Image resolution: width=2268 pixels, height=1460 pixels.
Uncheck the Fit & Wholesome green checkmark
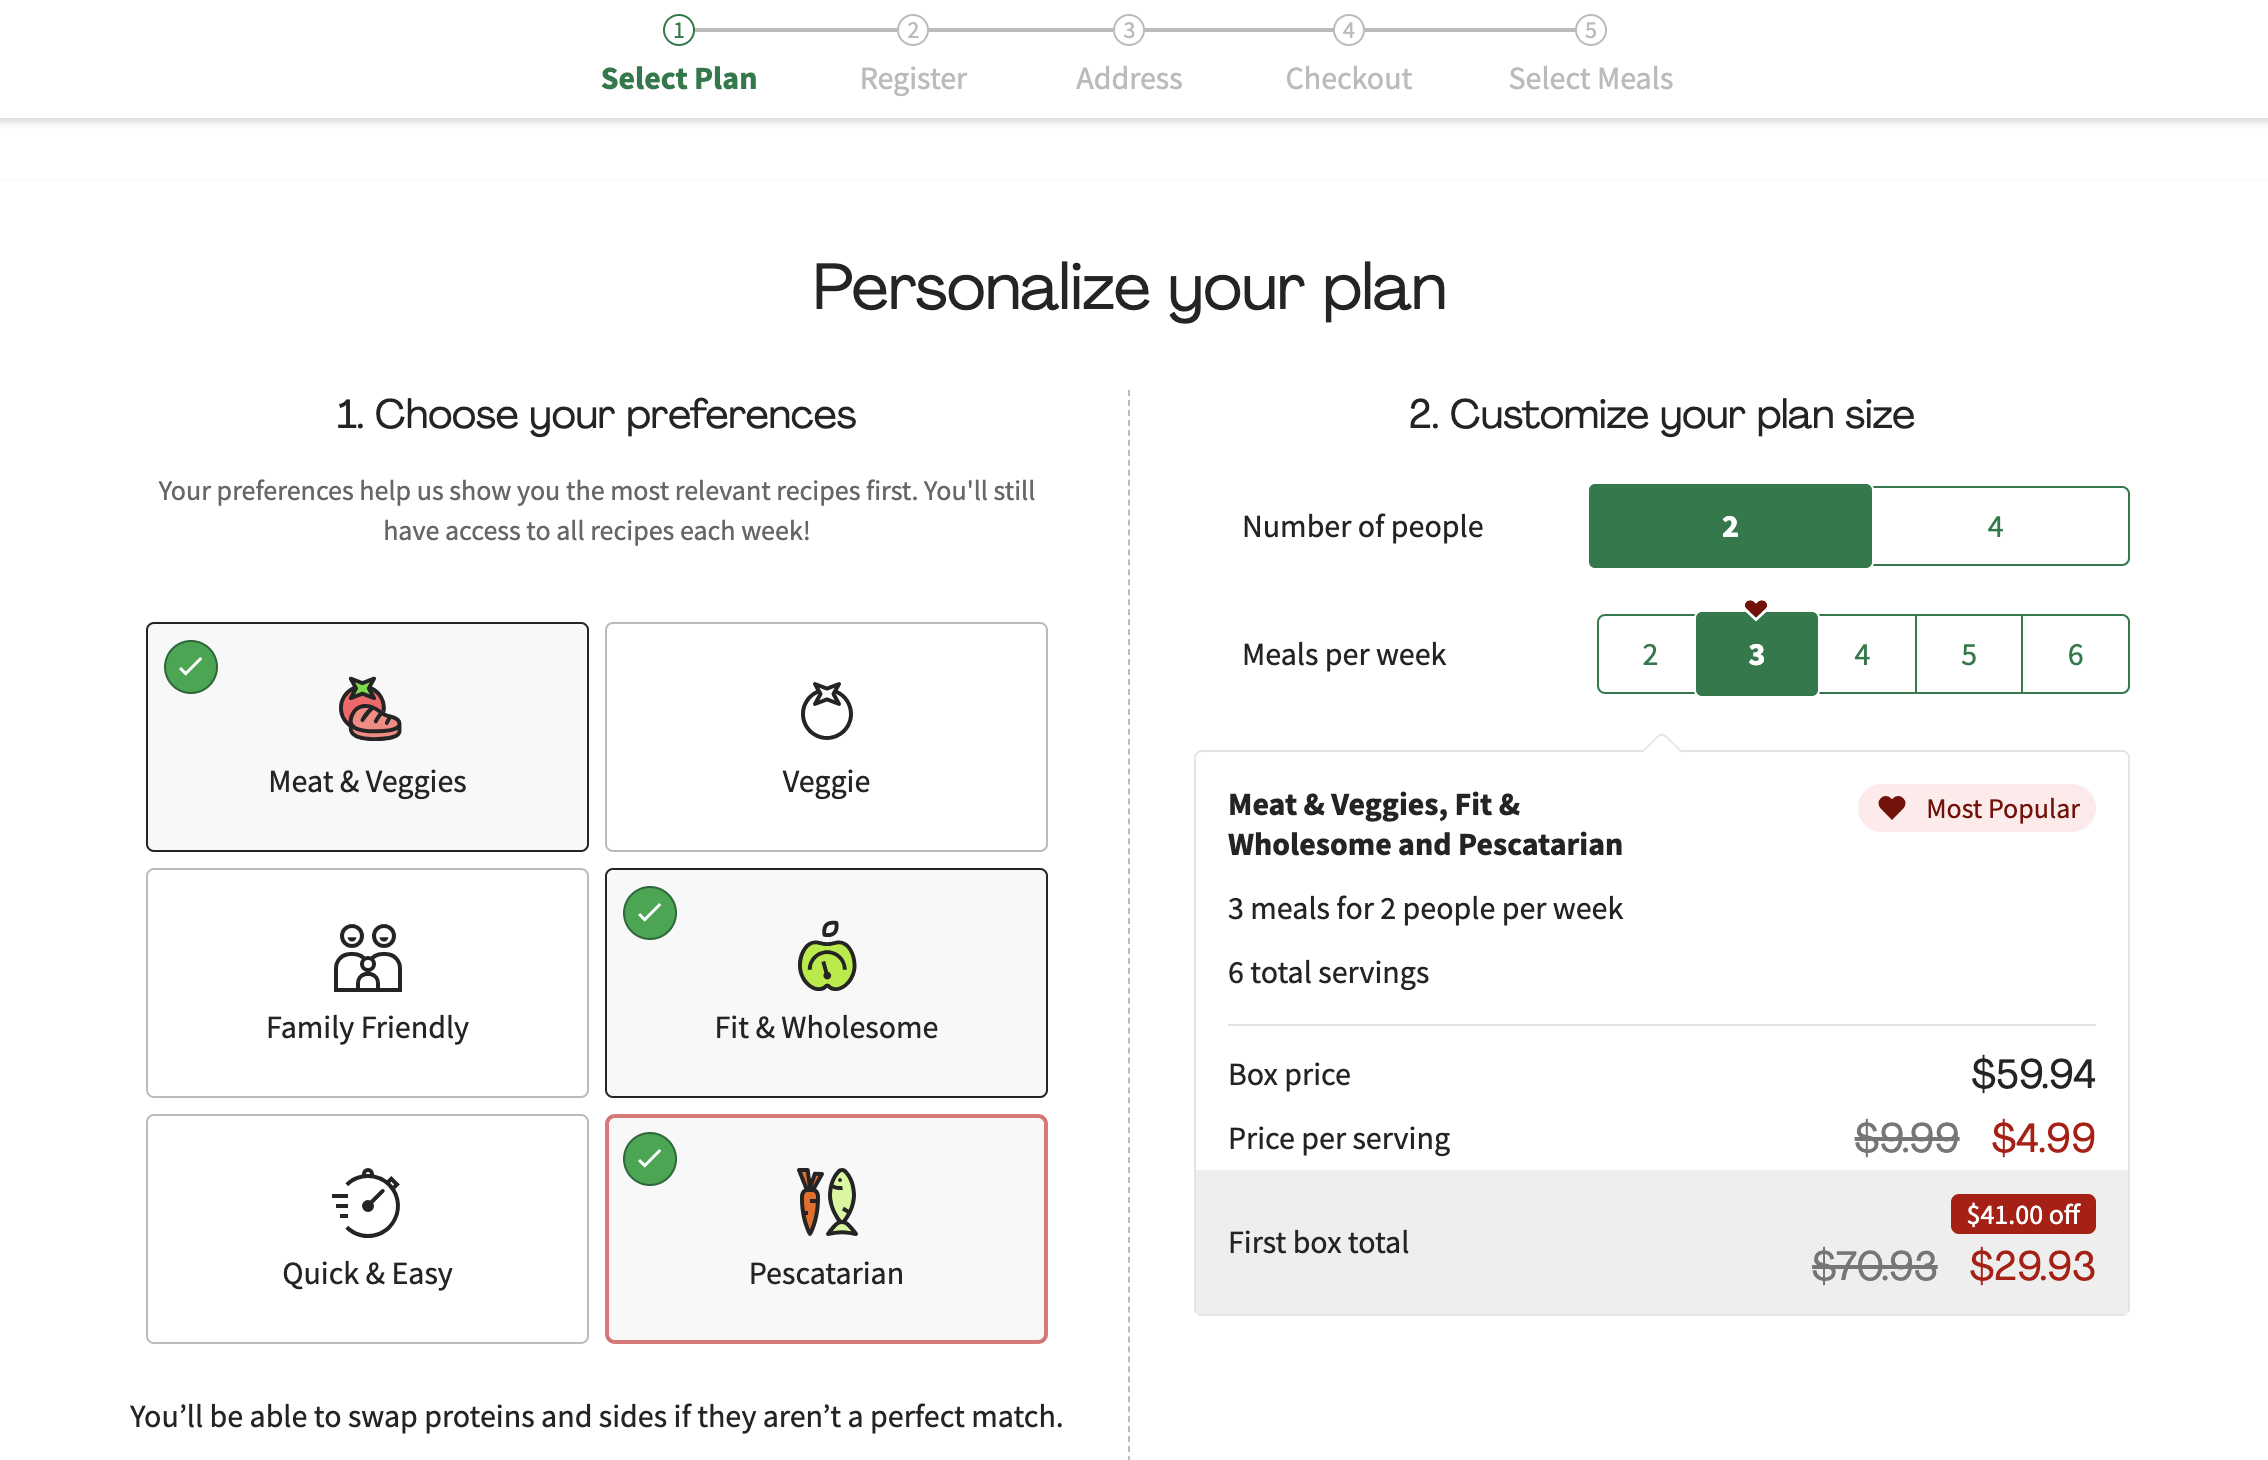point(650,913)
